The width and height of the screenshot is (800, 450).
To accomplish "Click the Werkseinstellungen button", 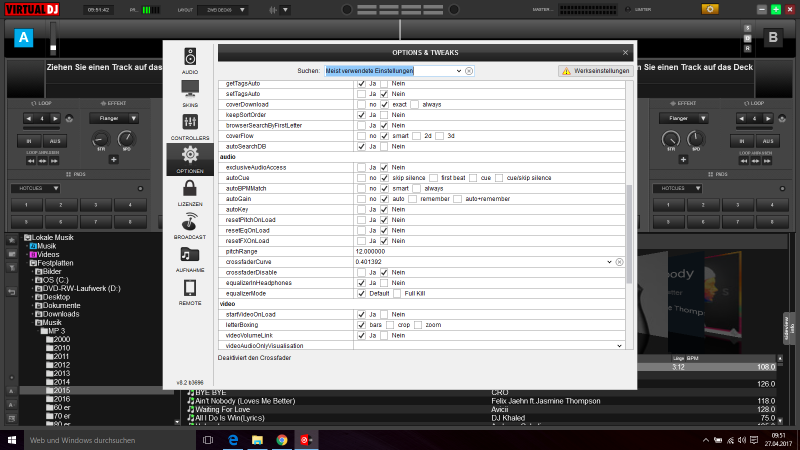I will [x=595, y=71].
